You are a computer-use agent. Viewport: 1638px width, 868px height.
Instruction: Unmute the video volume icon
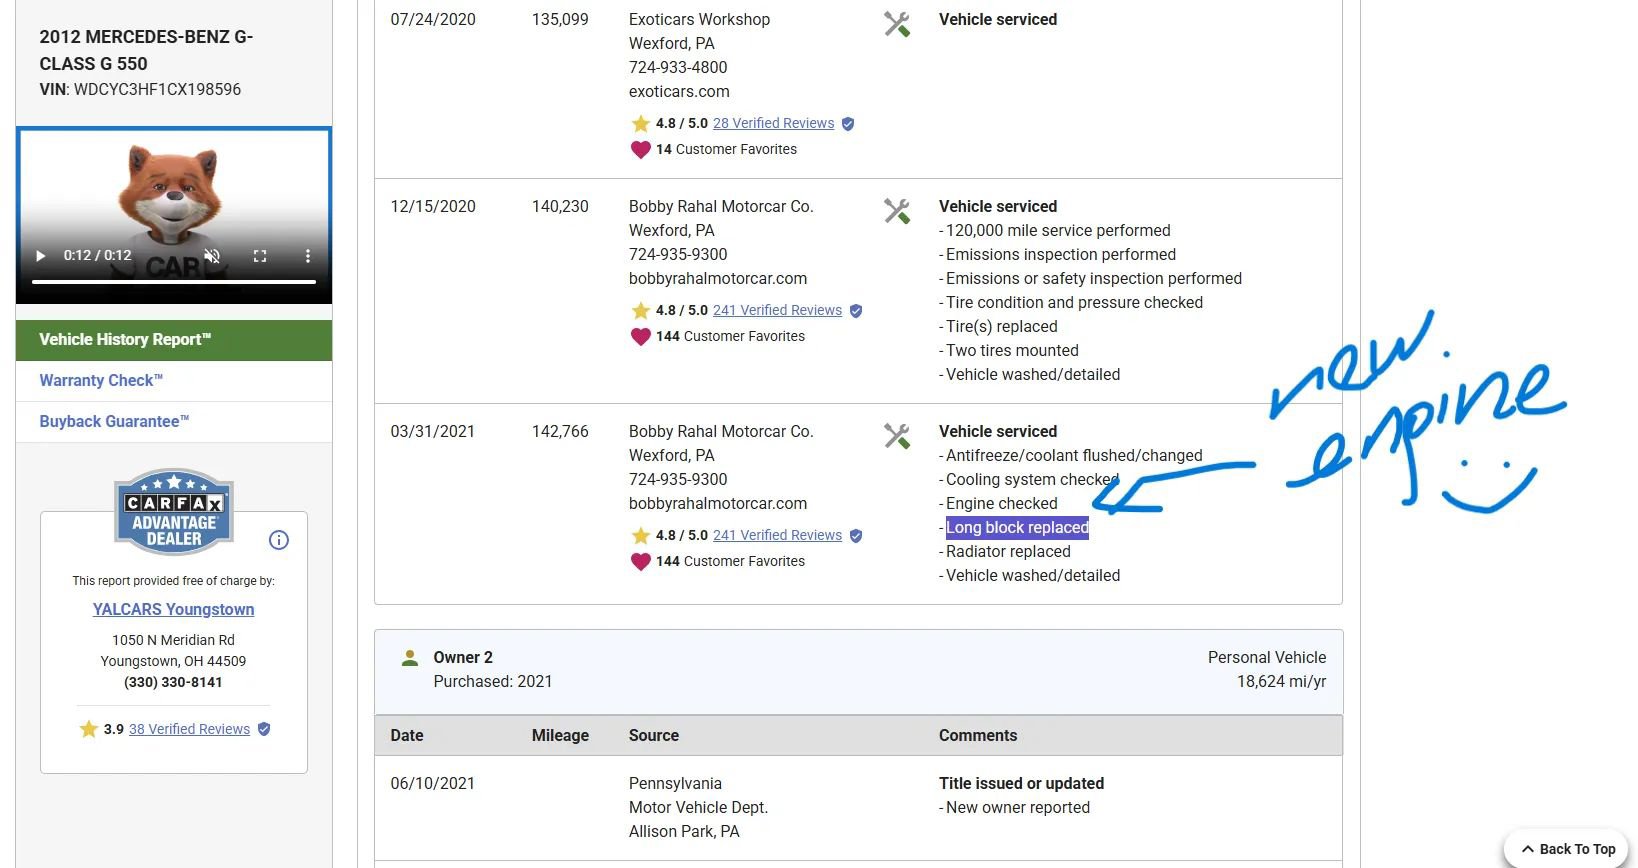pyautogui.click(x=212, y=256)
